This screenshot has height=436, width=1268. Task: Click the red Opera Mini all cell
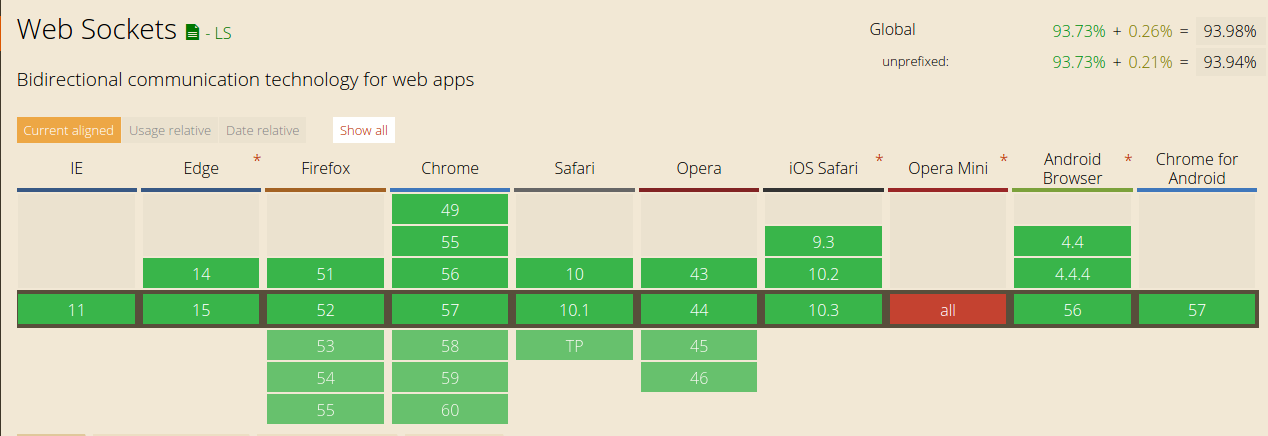[948, 310]
